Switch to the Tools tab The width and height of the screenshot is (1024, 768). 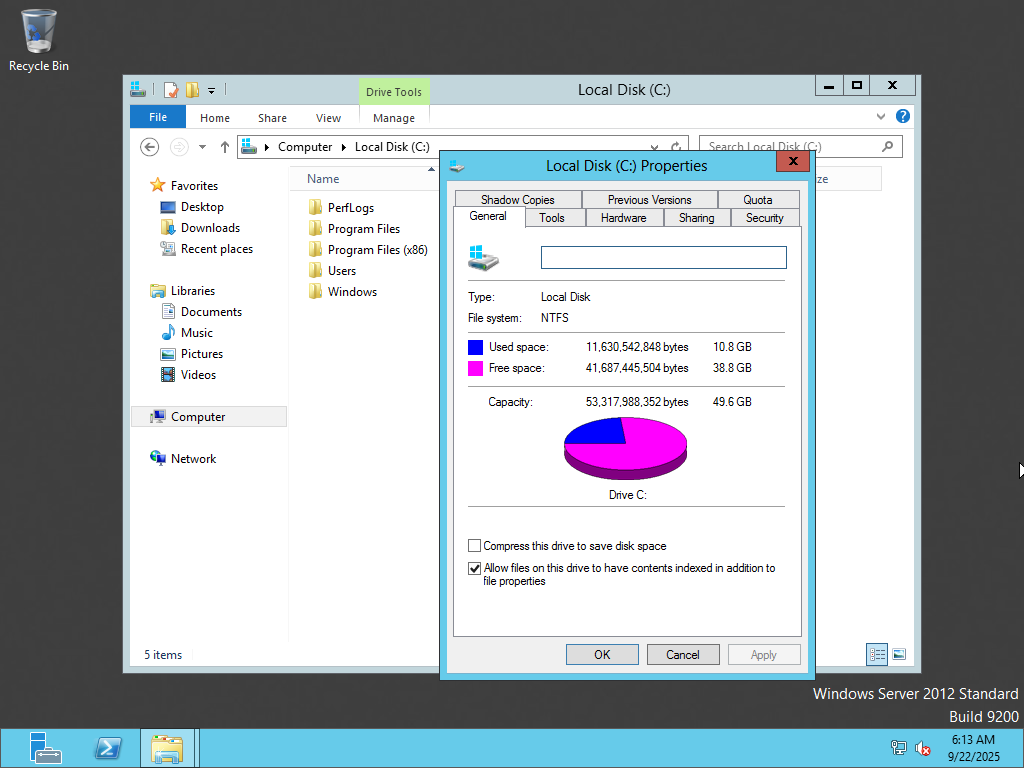pyautogui.click(x=551, y=218)
